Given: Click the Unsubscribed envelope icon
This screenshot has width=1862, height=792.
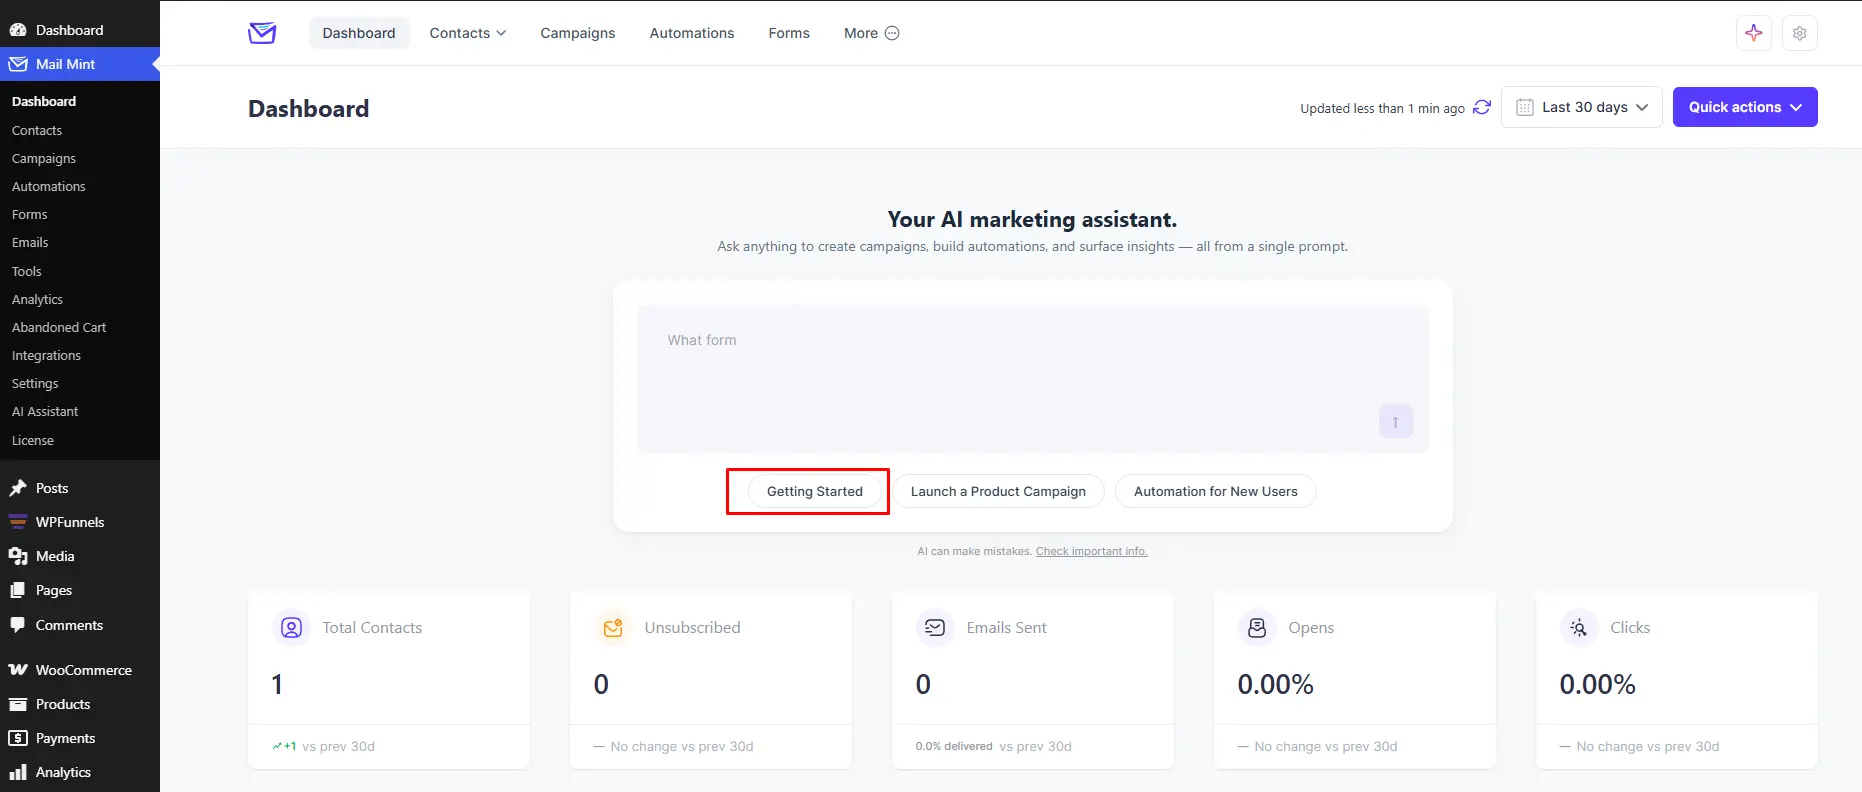Looking at the screenshot, I should (x=613, y=627).
